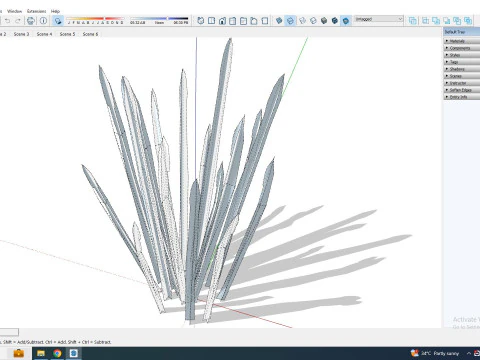
Task: Click the Undo arrow icon
Action: [7, 21]
